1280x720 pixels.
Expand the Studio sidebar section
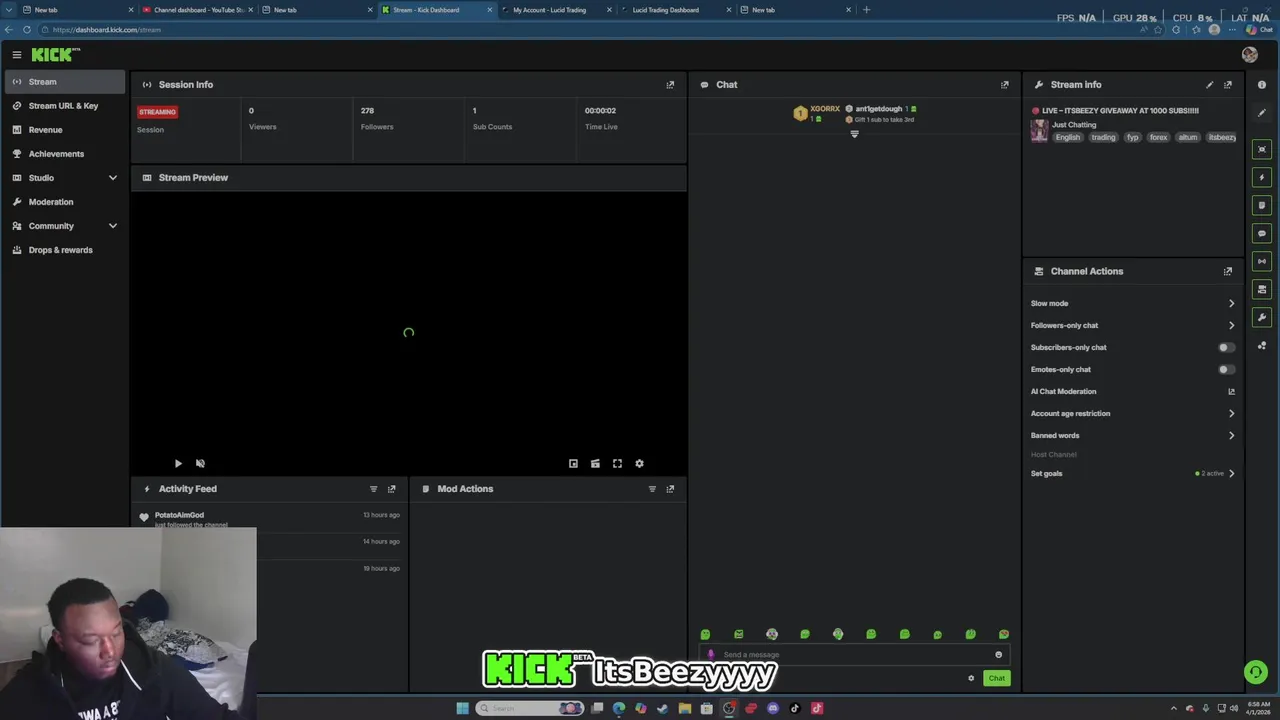pos(112,178)
